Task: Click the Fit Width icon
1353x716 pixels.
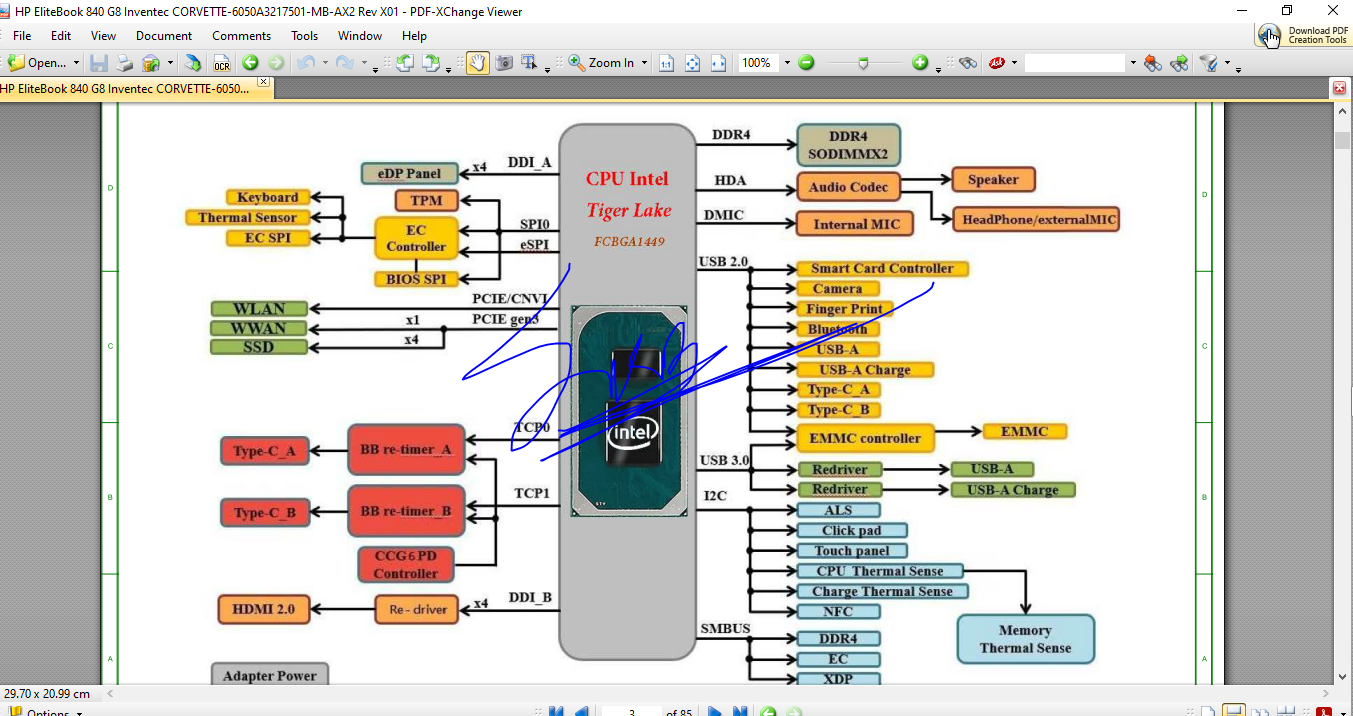Action: coord(718,62)
